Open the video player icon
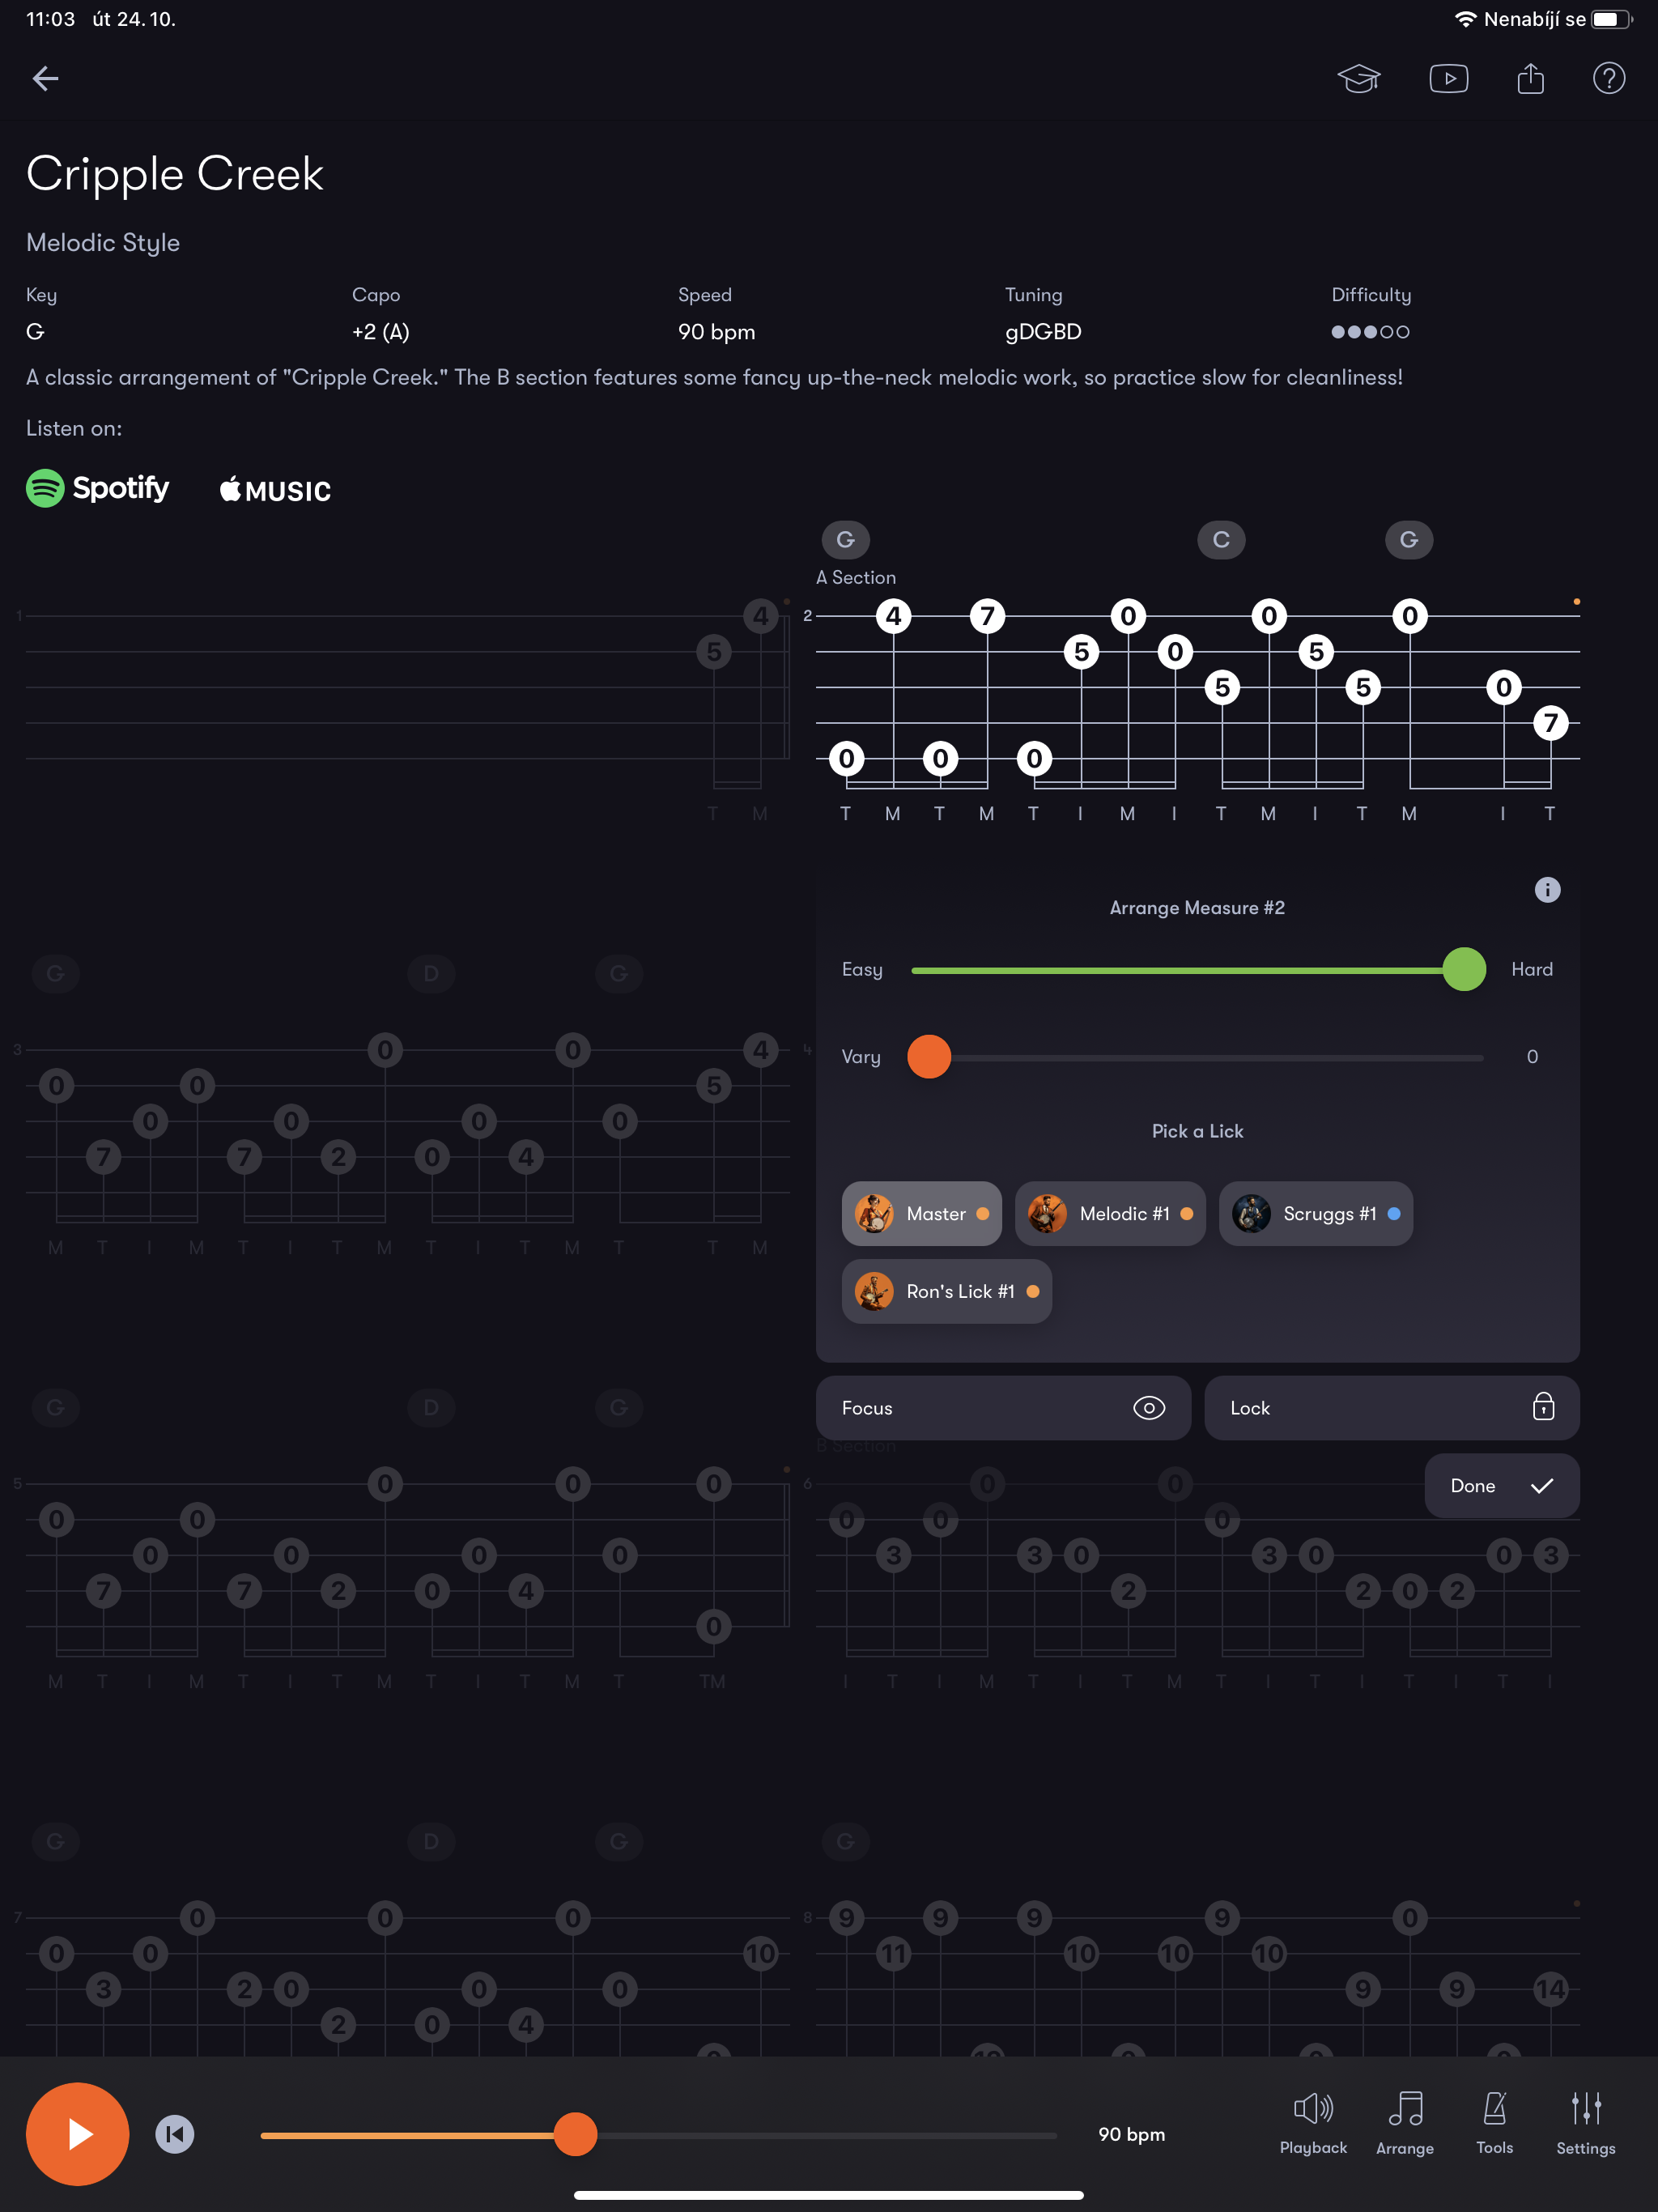This screenshot has width=1658, height=2212. coord(1449,78)
